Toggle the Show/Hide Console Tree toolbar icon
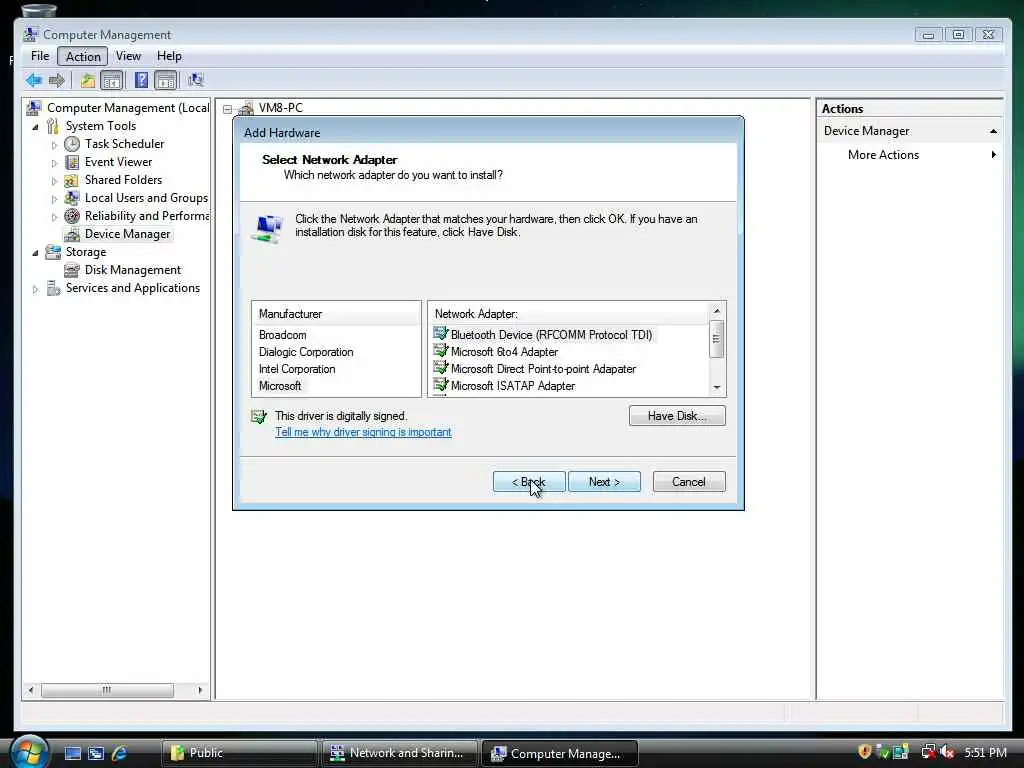This screenshot has height=768, width=1024. pos(112,80)
